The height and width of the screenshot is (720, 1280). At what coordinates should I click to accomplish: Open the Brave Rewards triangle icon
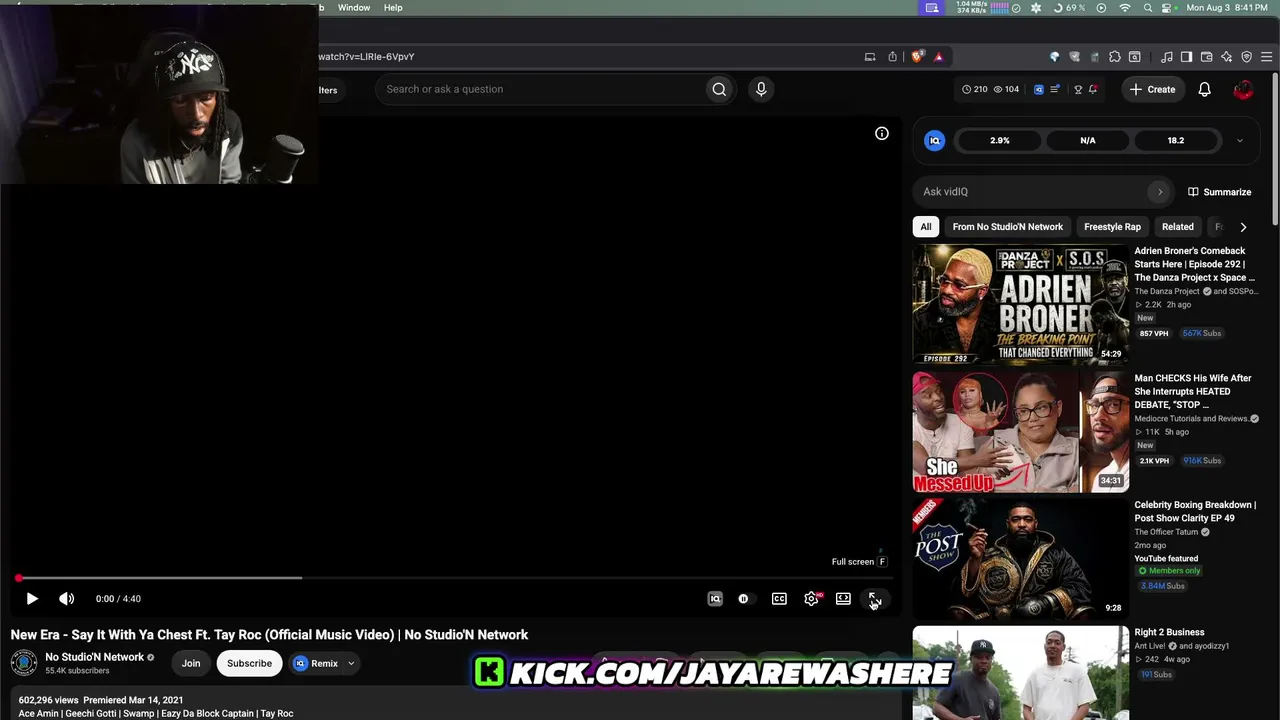pos(938,57)
